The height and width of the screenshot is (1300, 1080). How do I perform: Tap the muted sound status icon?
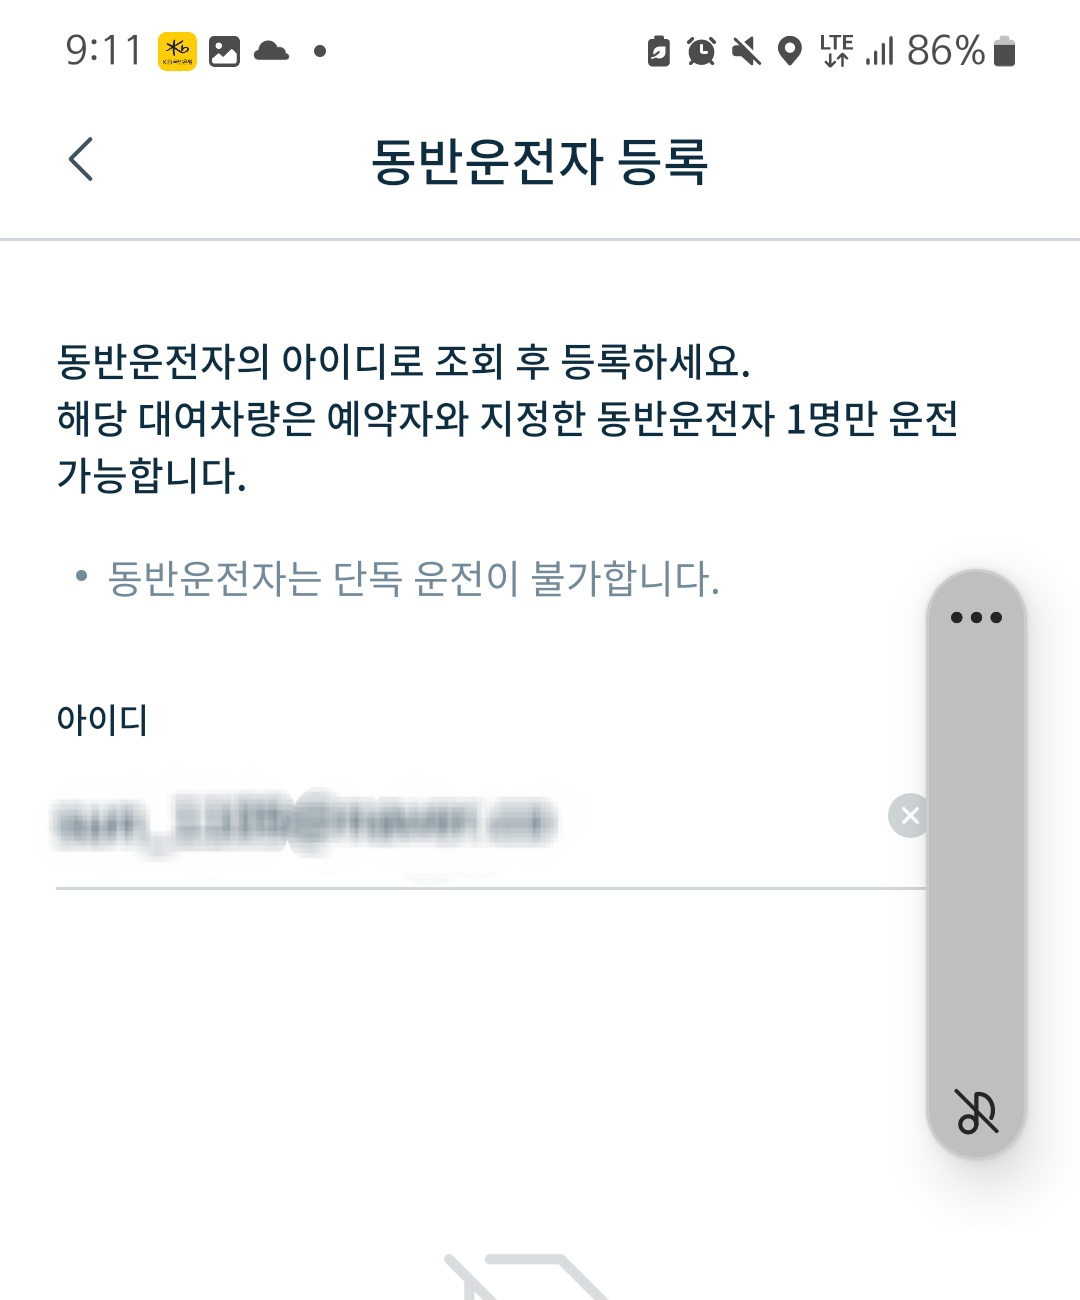coord(746,51)
